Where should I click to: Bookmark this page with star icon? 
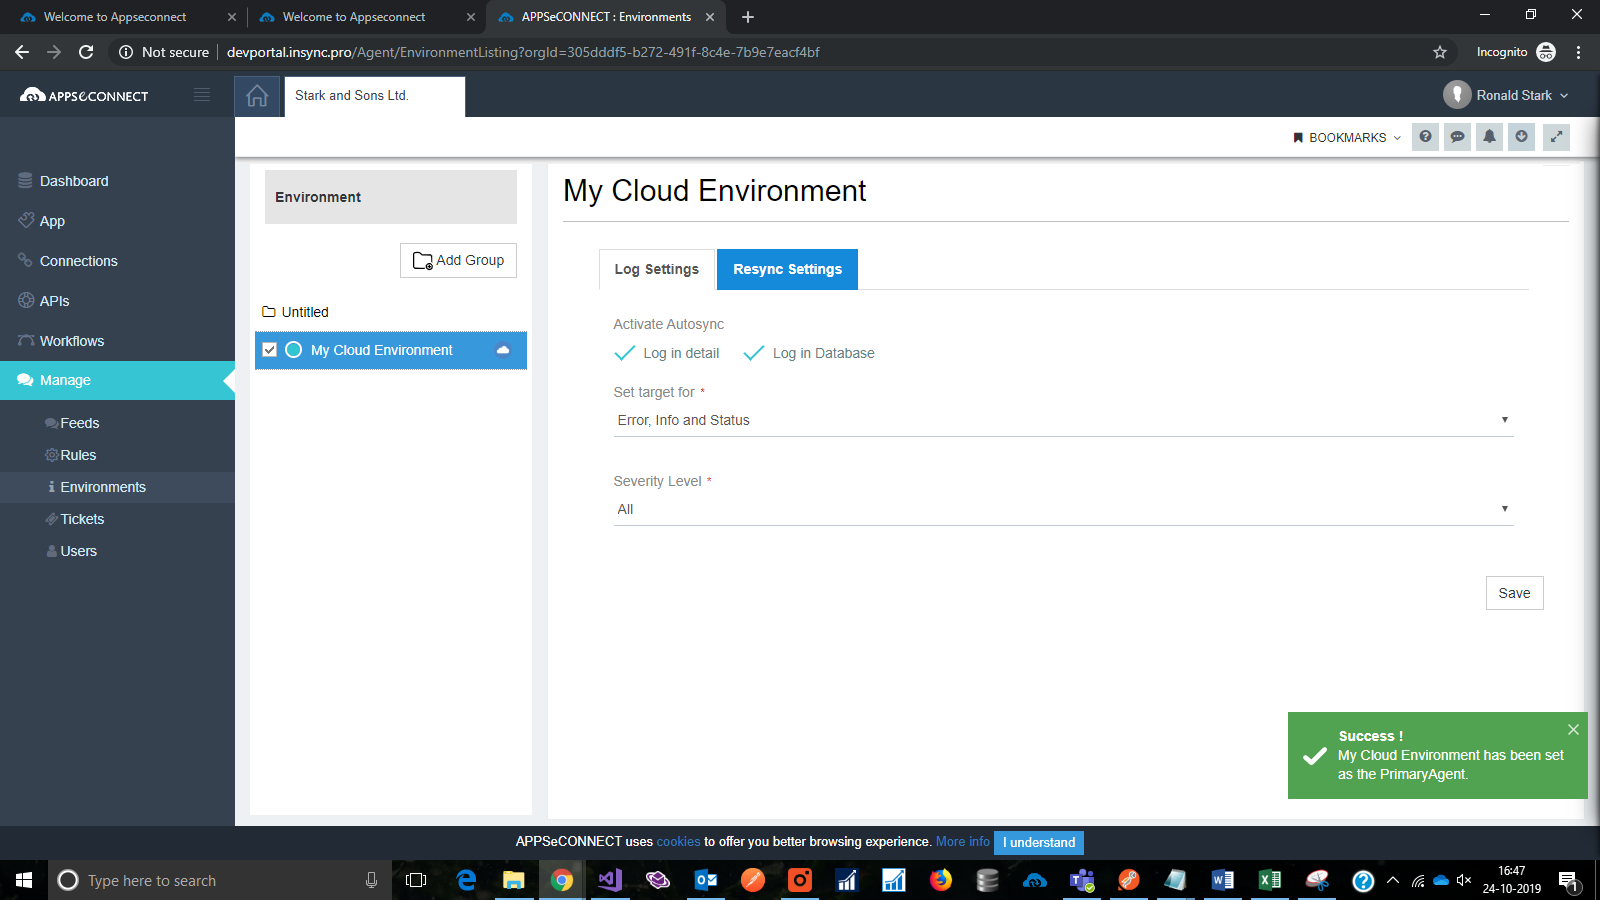1440,52
